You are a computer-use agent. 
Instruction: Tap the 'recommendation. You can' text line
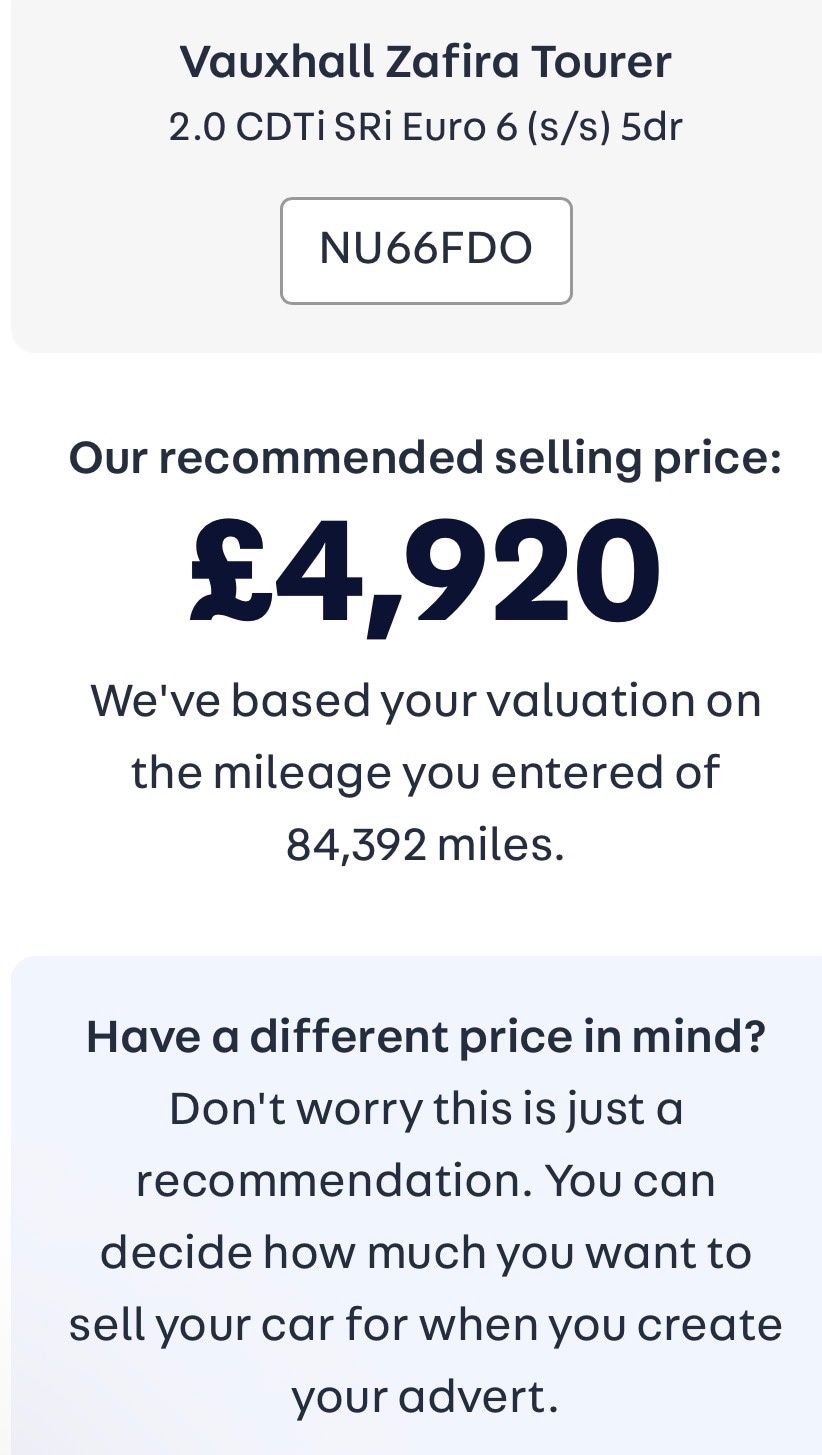coord(426,1180)
